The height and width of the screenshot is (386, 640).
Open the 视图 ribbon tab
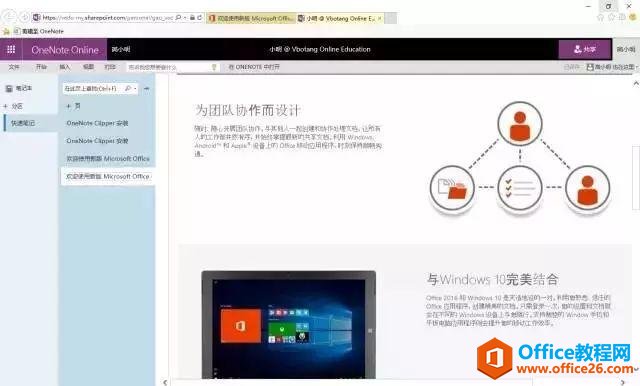88,67
